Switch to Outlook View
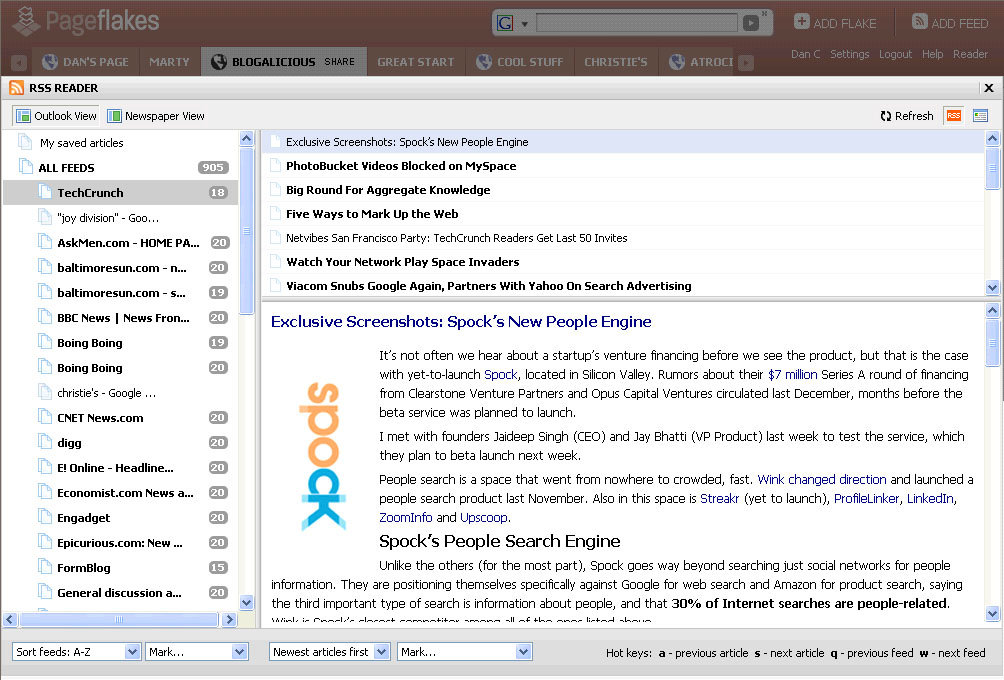This screenshot has width=1004, height=680. tap(57, 116)
